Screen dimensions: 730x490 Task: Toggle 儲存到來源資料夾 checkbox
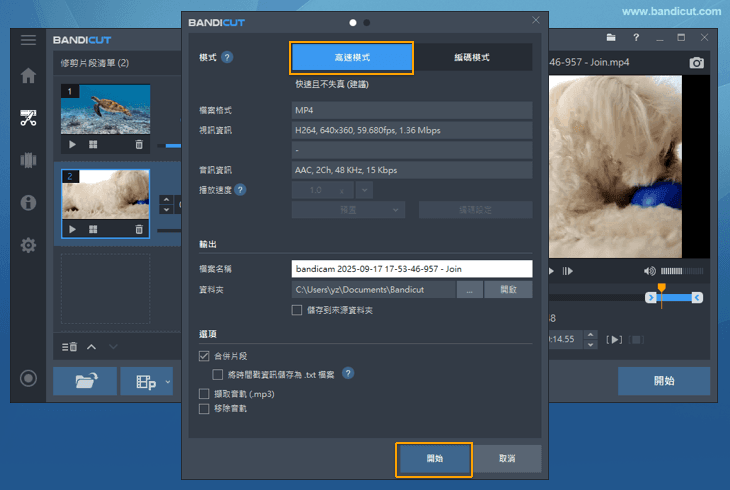(x=297, y=310)
